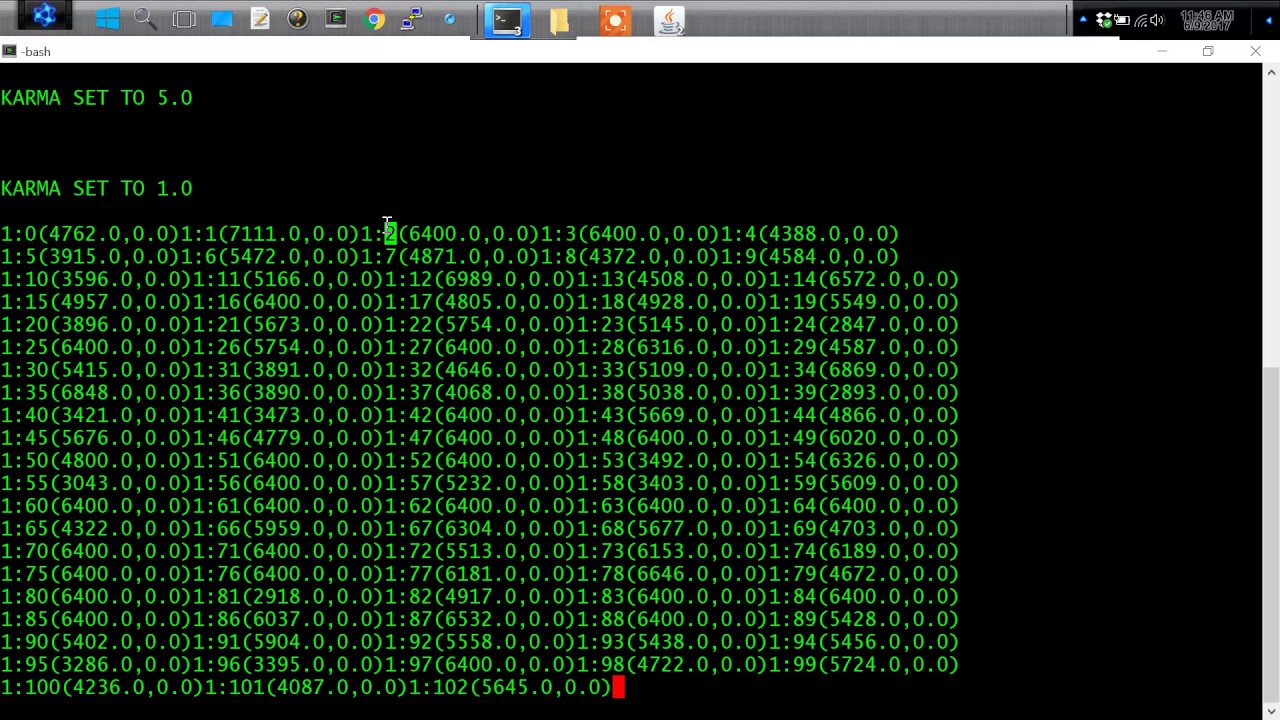Viewport: 1280px width, 720px height.
Task: Open the notepad with pencil icon
Action: click(x=260, y=19)
